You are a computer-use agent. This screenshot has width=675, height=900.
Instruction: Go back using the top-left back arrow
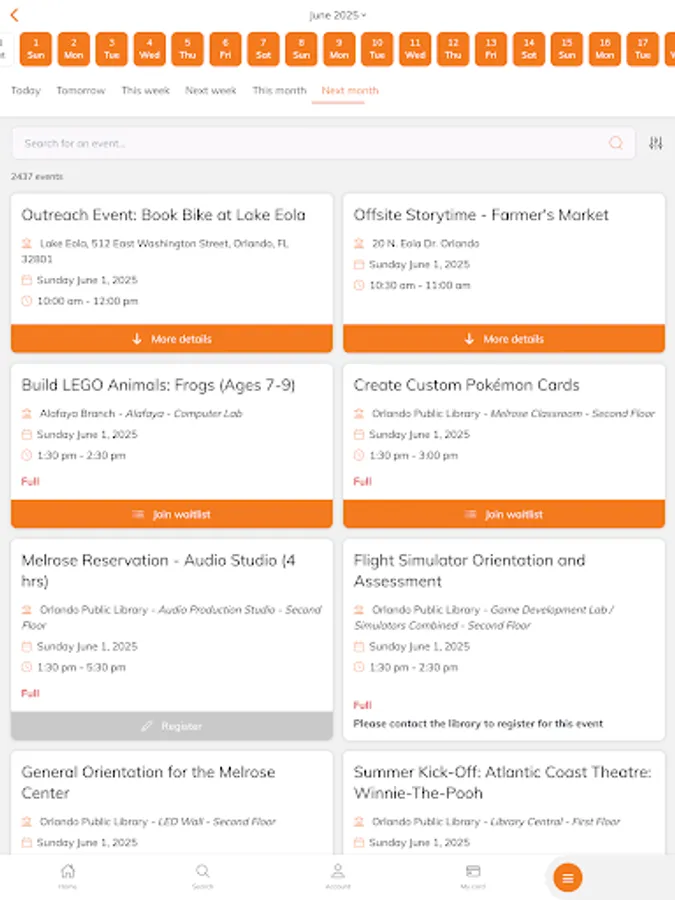14,15
